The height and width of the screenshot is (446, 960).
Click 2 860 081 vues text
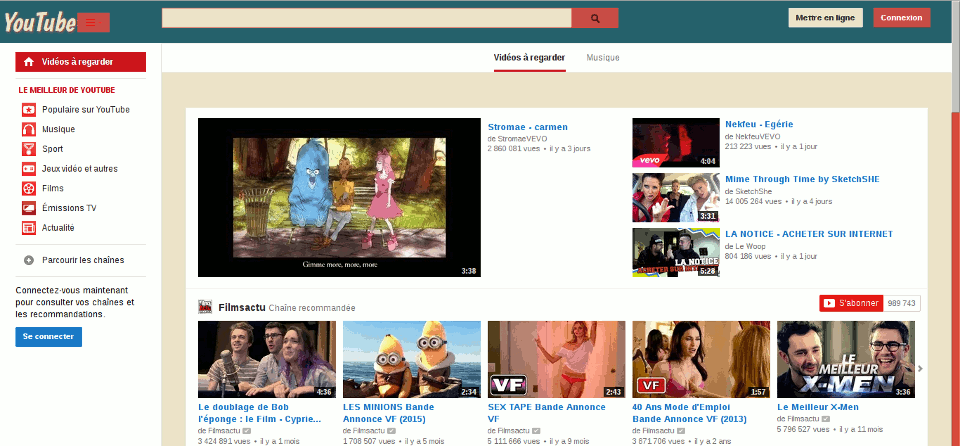pyautogui.click(x=512, y=149)
